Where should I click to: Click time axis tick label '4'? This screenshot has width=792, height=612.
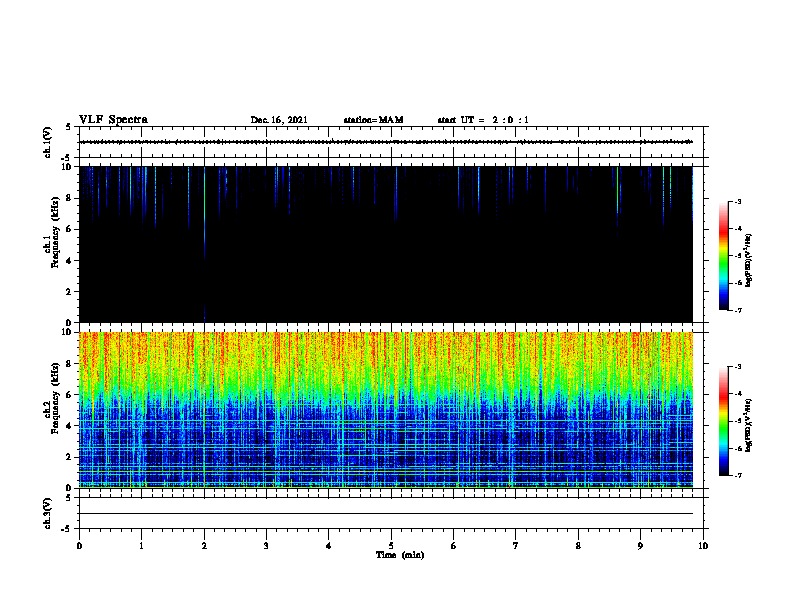[x=329, y=546]
